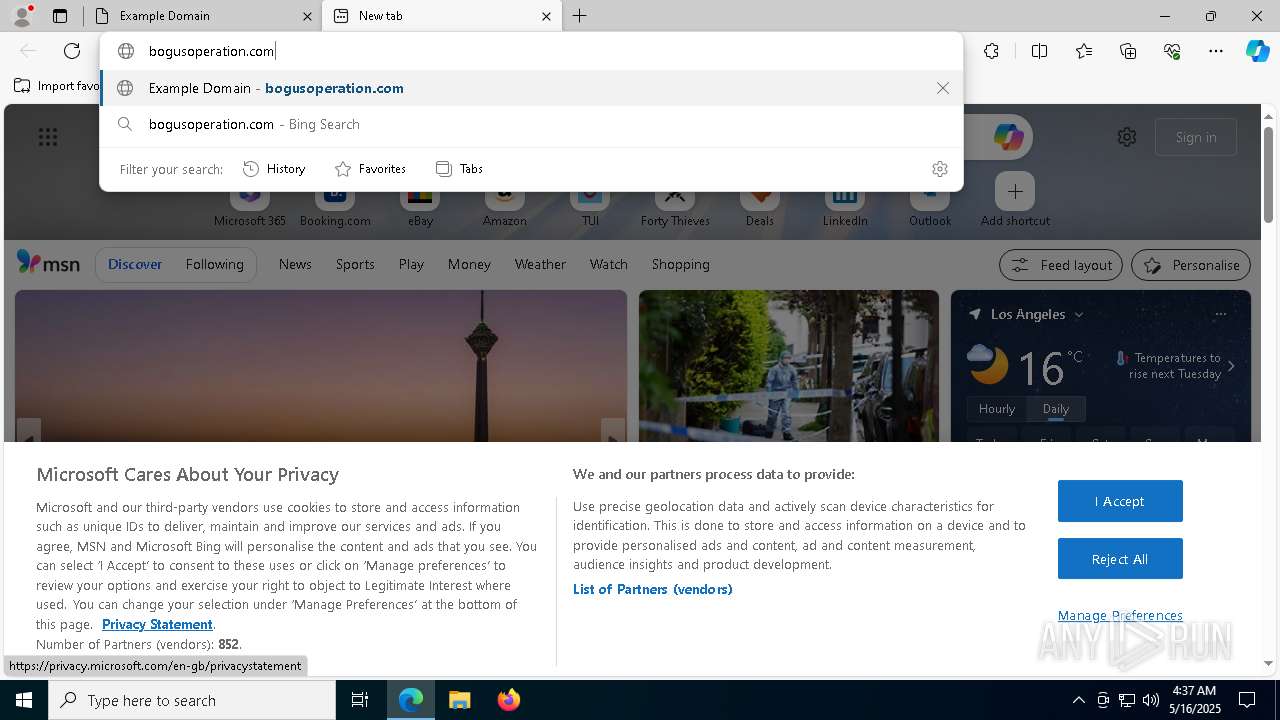Image resolution: width=1280 pixels, height=720 pixels.
Task: Select the Discover feed tab
Action: pos(135,264)
